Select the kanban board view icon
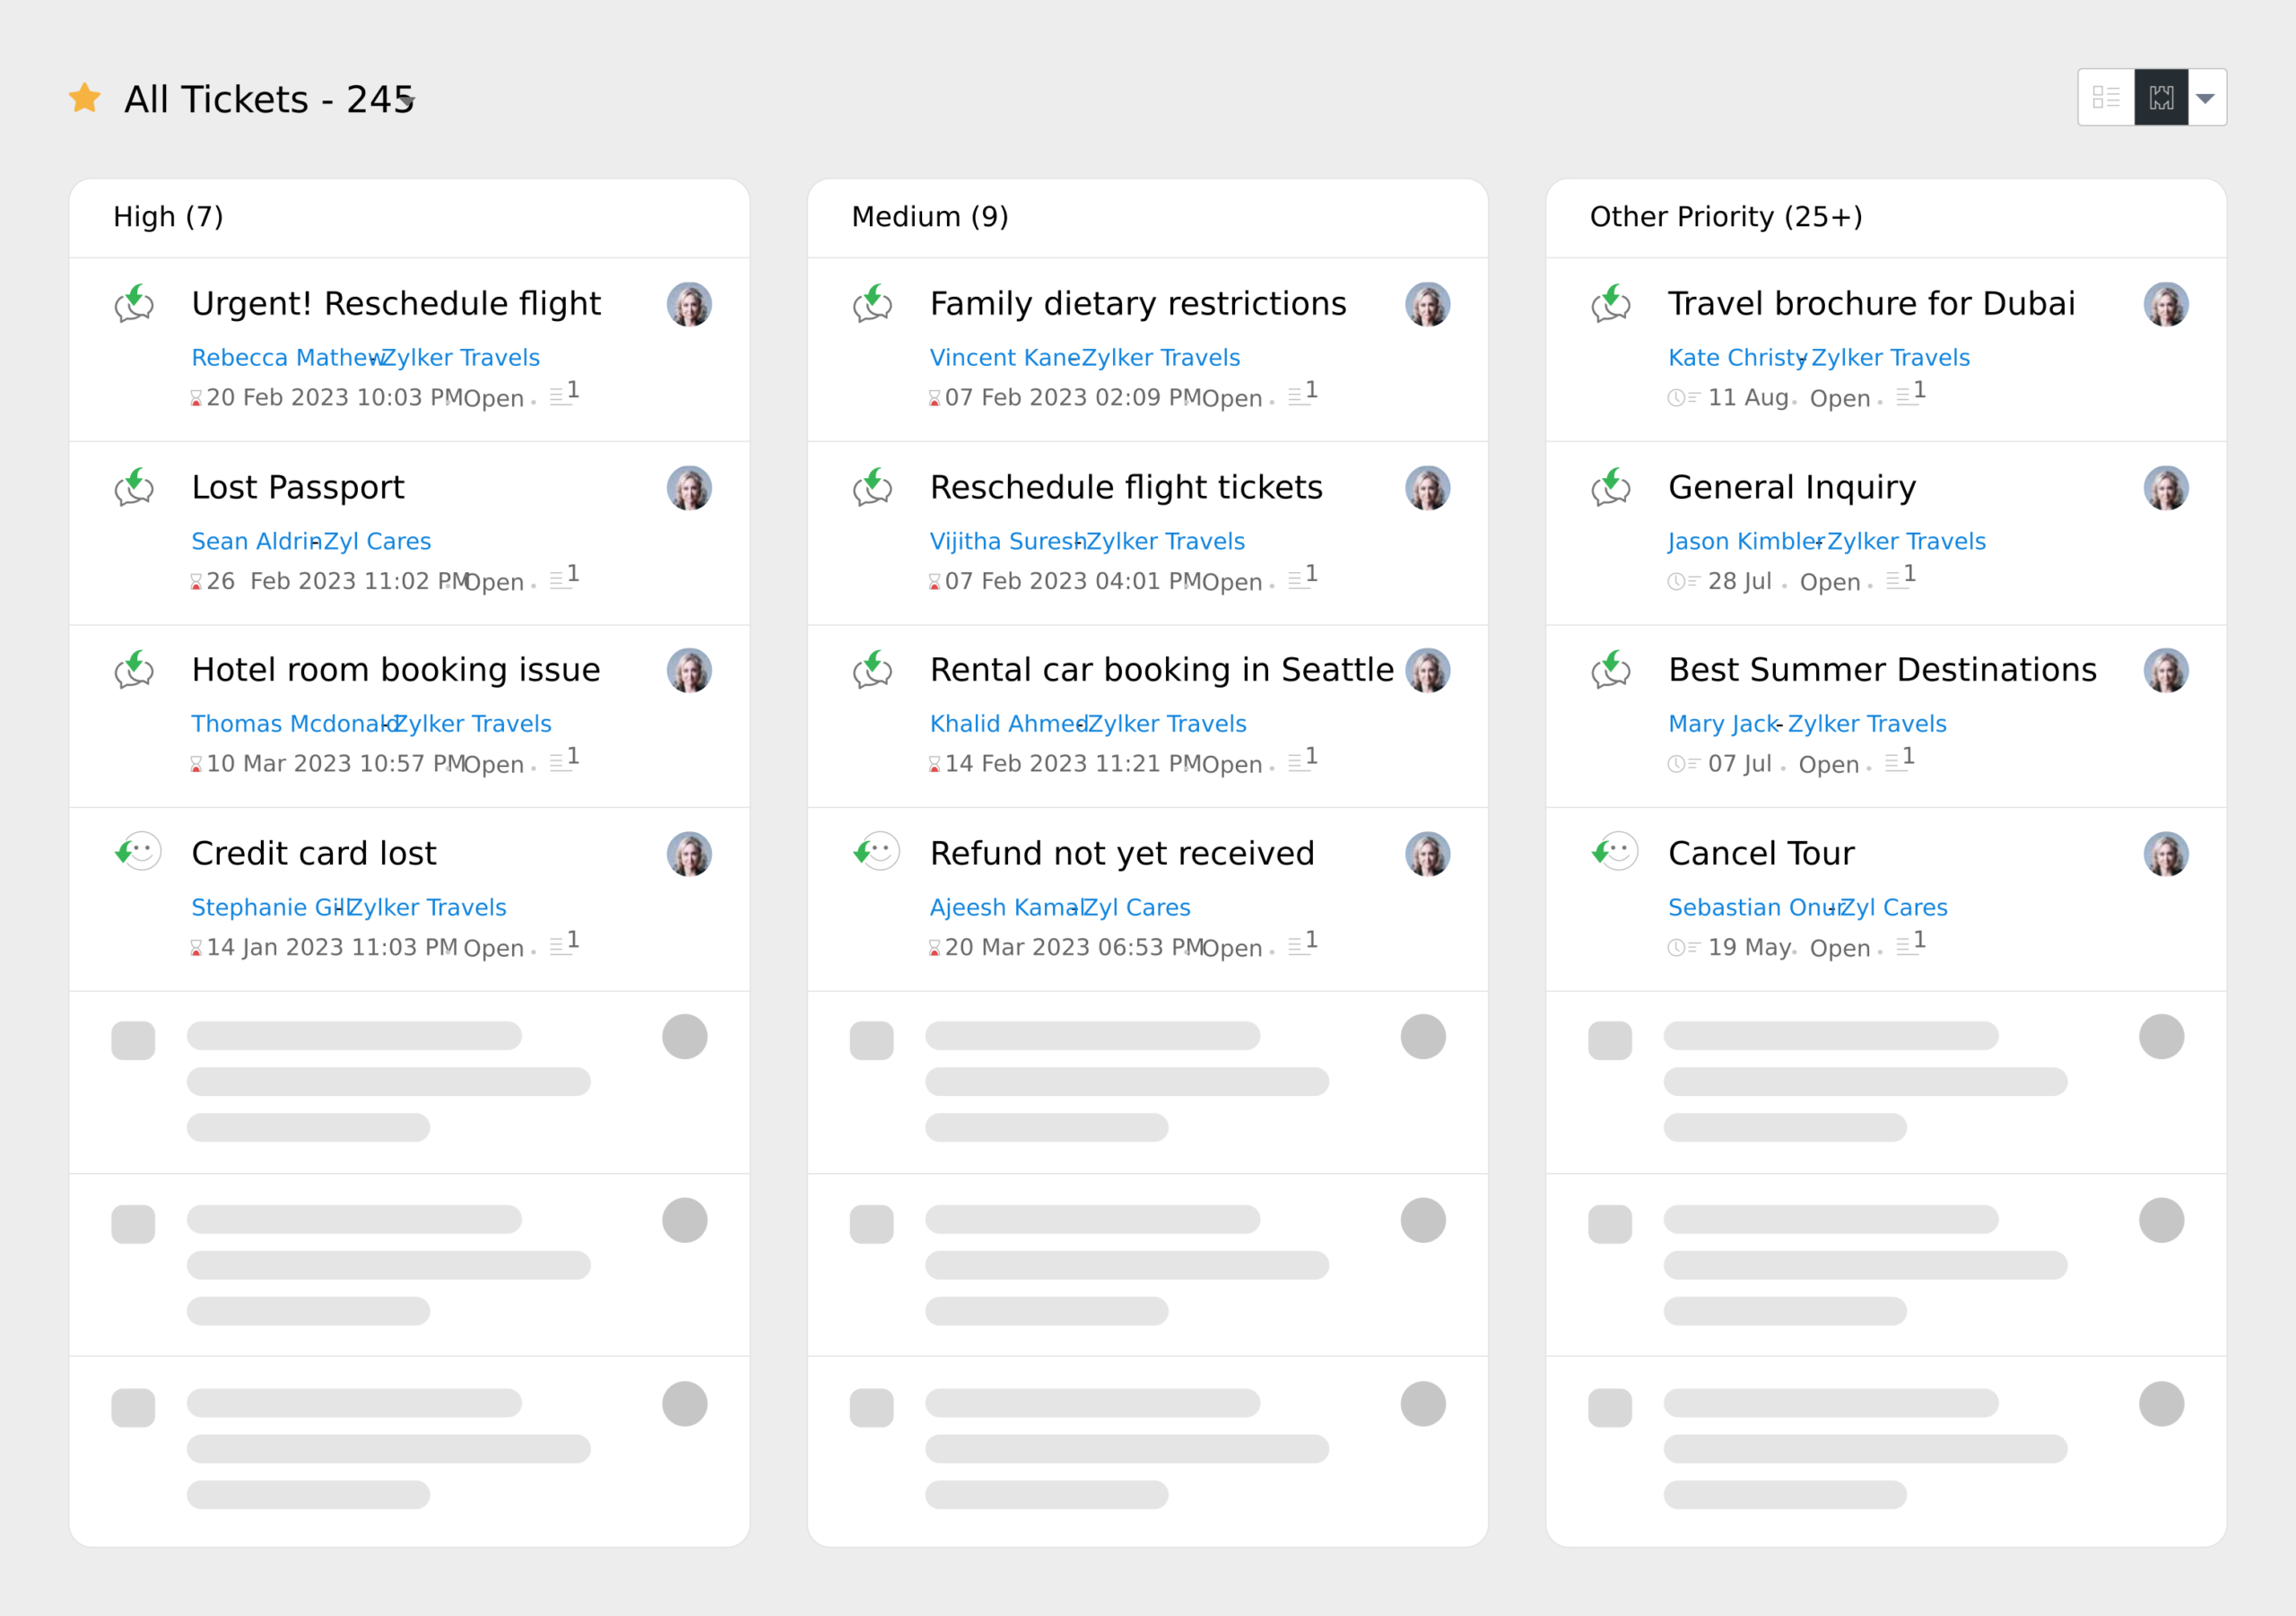 (2161, 97)
